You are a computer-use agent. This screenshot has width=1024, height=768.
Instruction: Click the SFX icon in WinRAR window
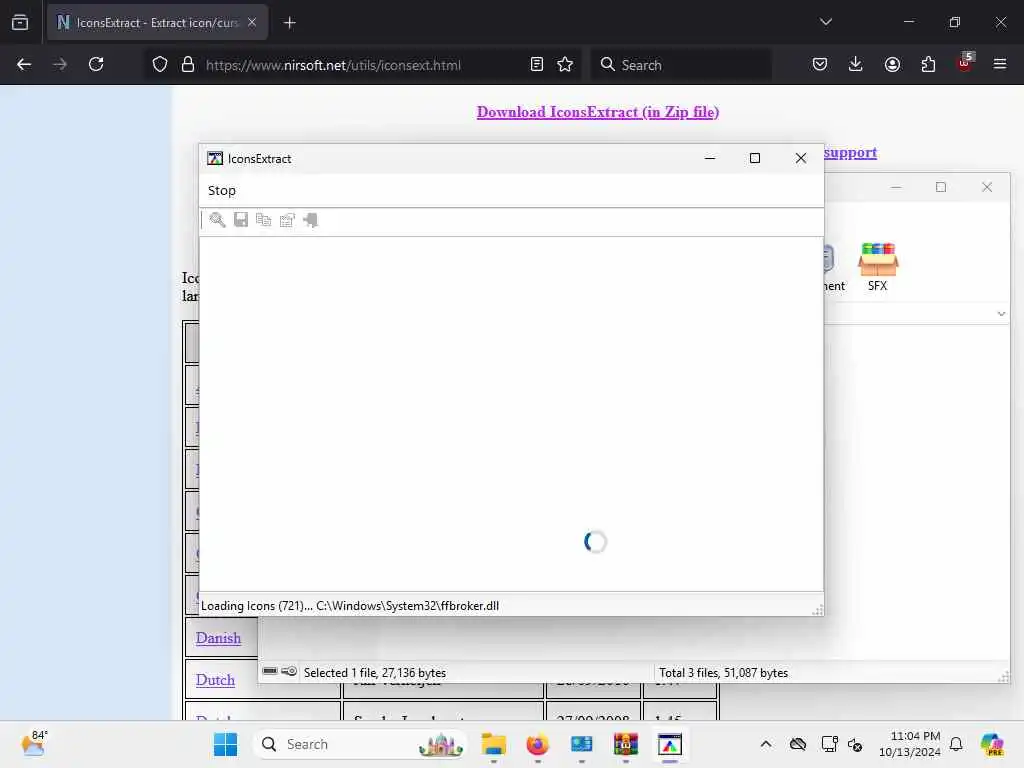tap(878, 266)
